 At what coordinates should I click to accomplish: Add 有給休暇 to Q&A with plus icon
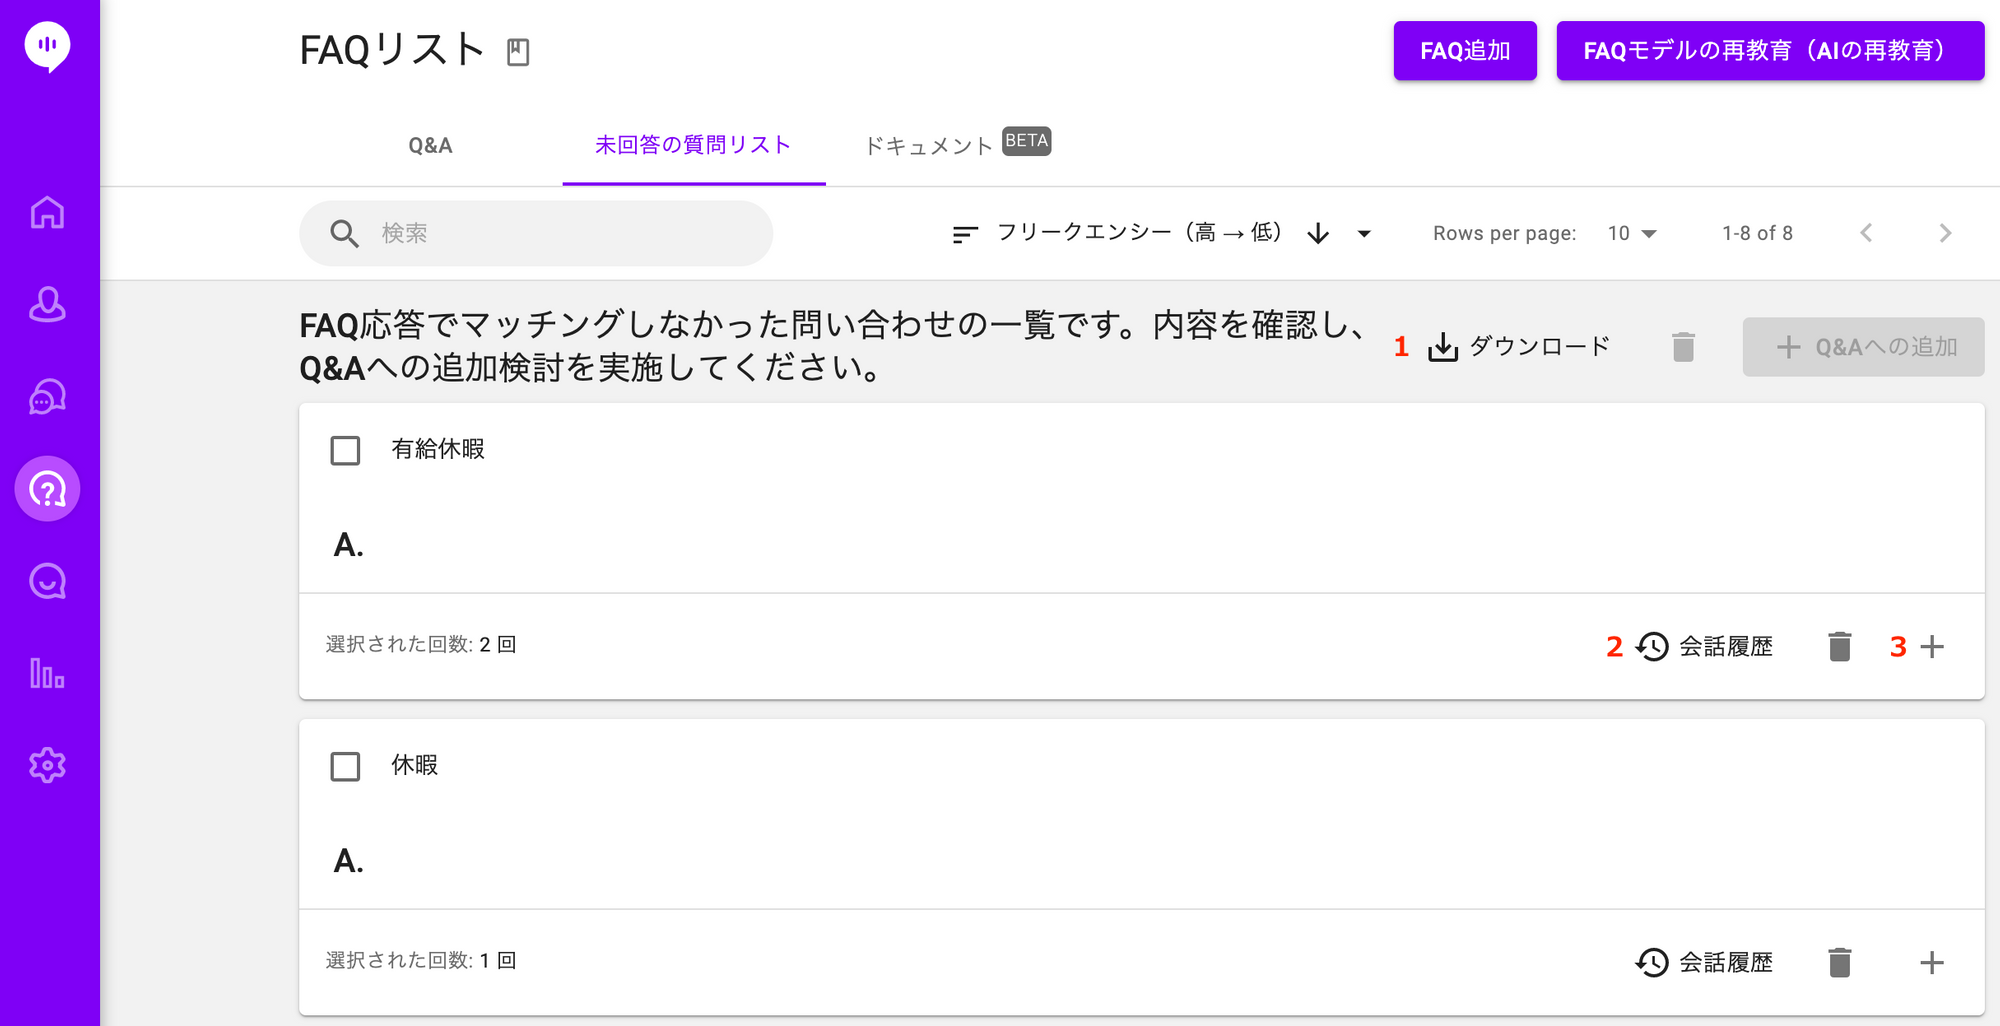1932,647
